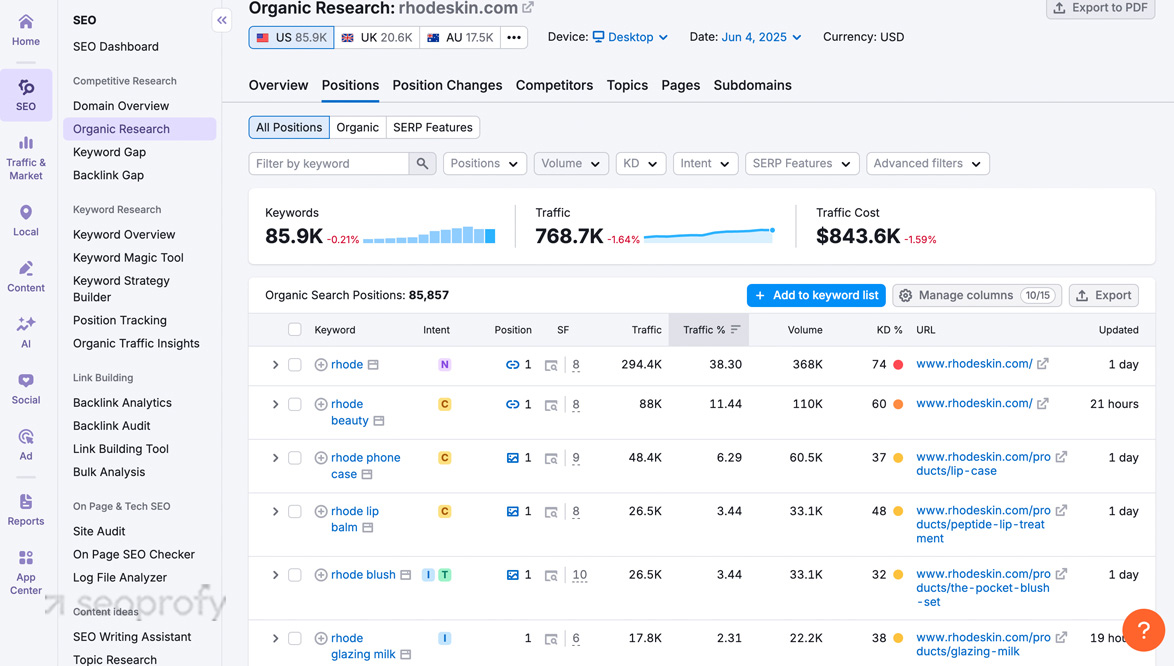Switch to the Topics tab
1174x666 pixels.
point(627,85)
